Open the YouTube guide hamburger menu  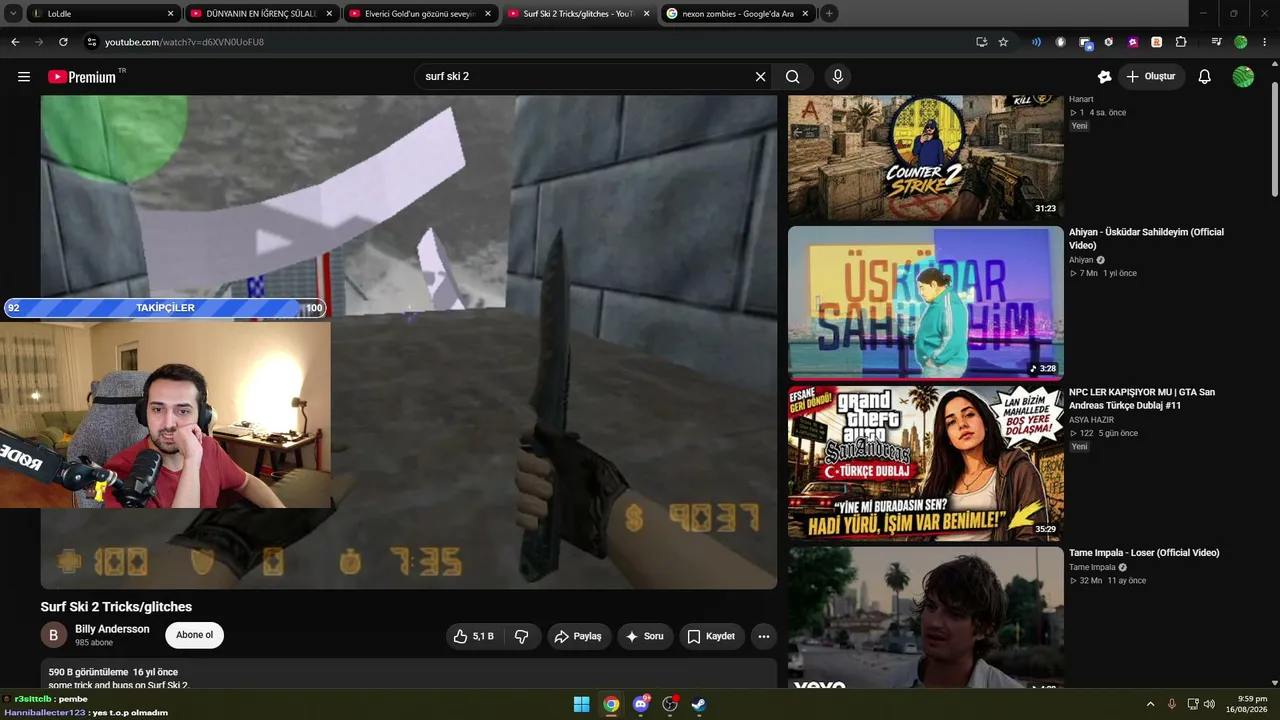(x=24, y=77)
